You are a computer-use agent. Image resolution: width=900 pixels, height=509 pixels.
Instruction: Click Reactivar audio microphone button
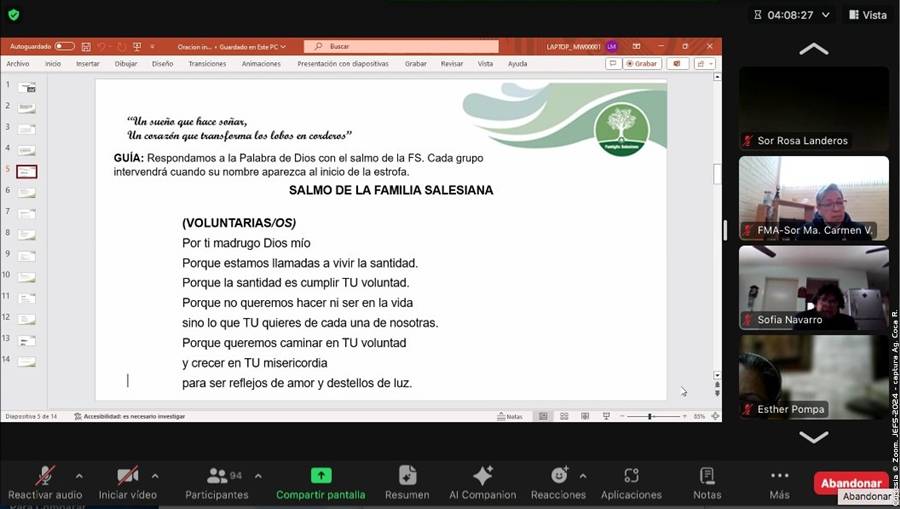point(45,483)
